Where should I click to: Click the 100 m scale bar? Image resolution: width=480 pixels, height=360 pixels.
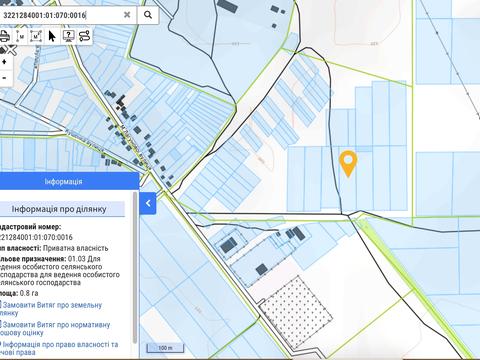(x=165, y=348)
